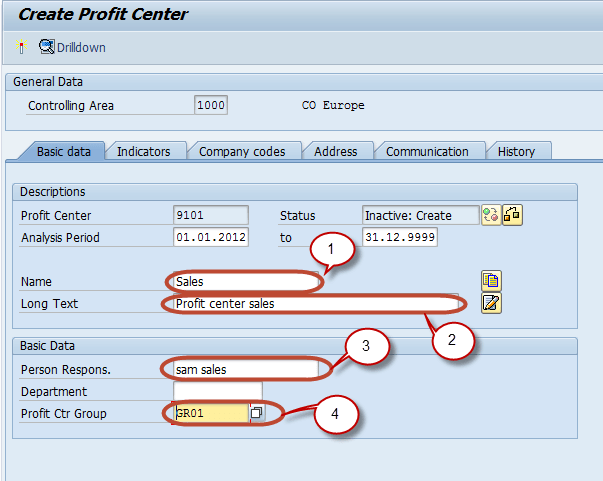Image resolution: width=603 pixels, height=481 pixels.
Task: Select the Communication tab
Action: 427,151
